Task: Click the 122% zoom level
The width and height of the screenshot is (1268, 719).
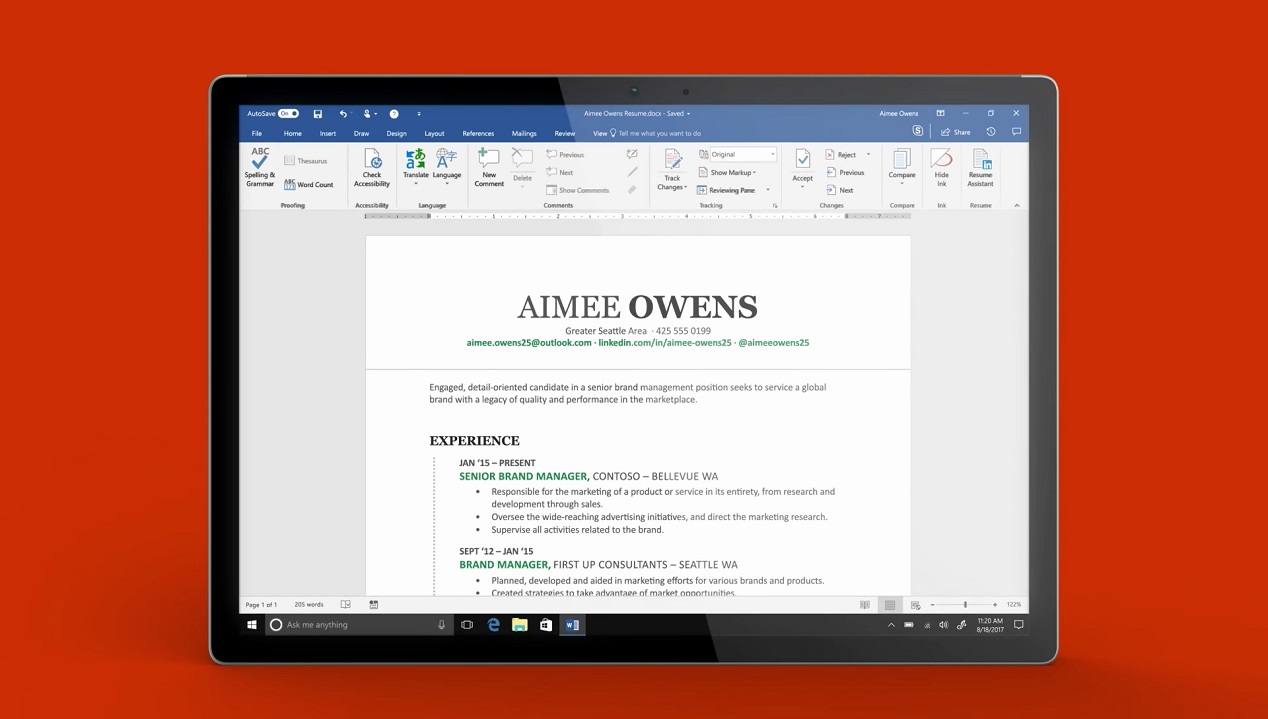Action: [1014, 605]
